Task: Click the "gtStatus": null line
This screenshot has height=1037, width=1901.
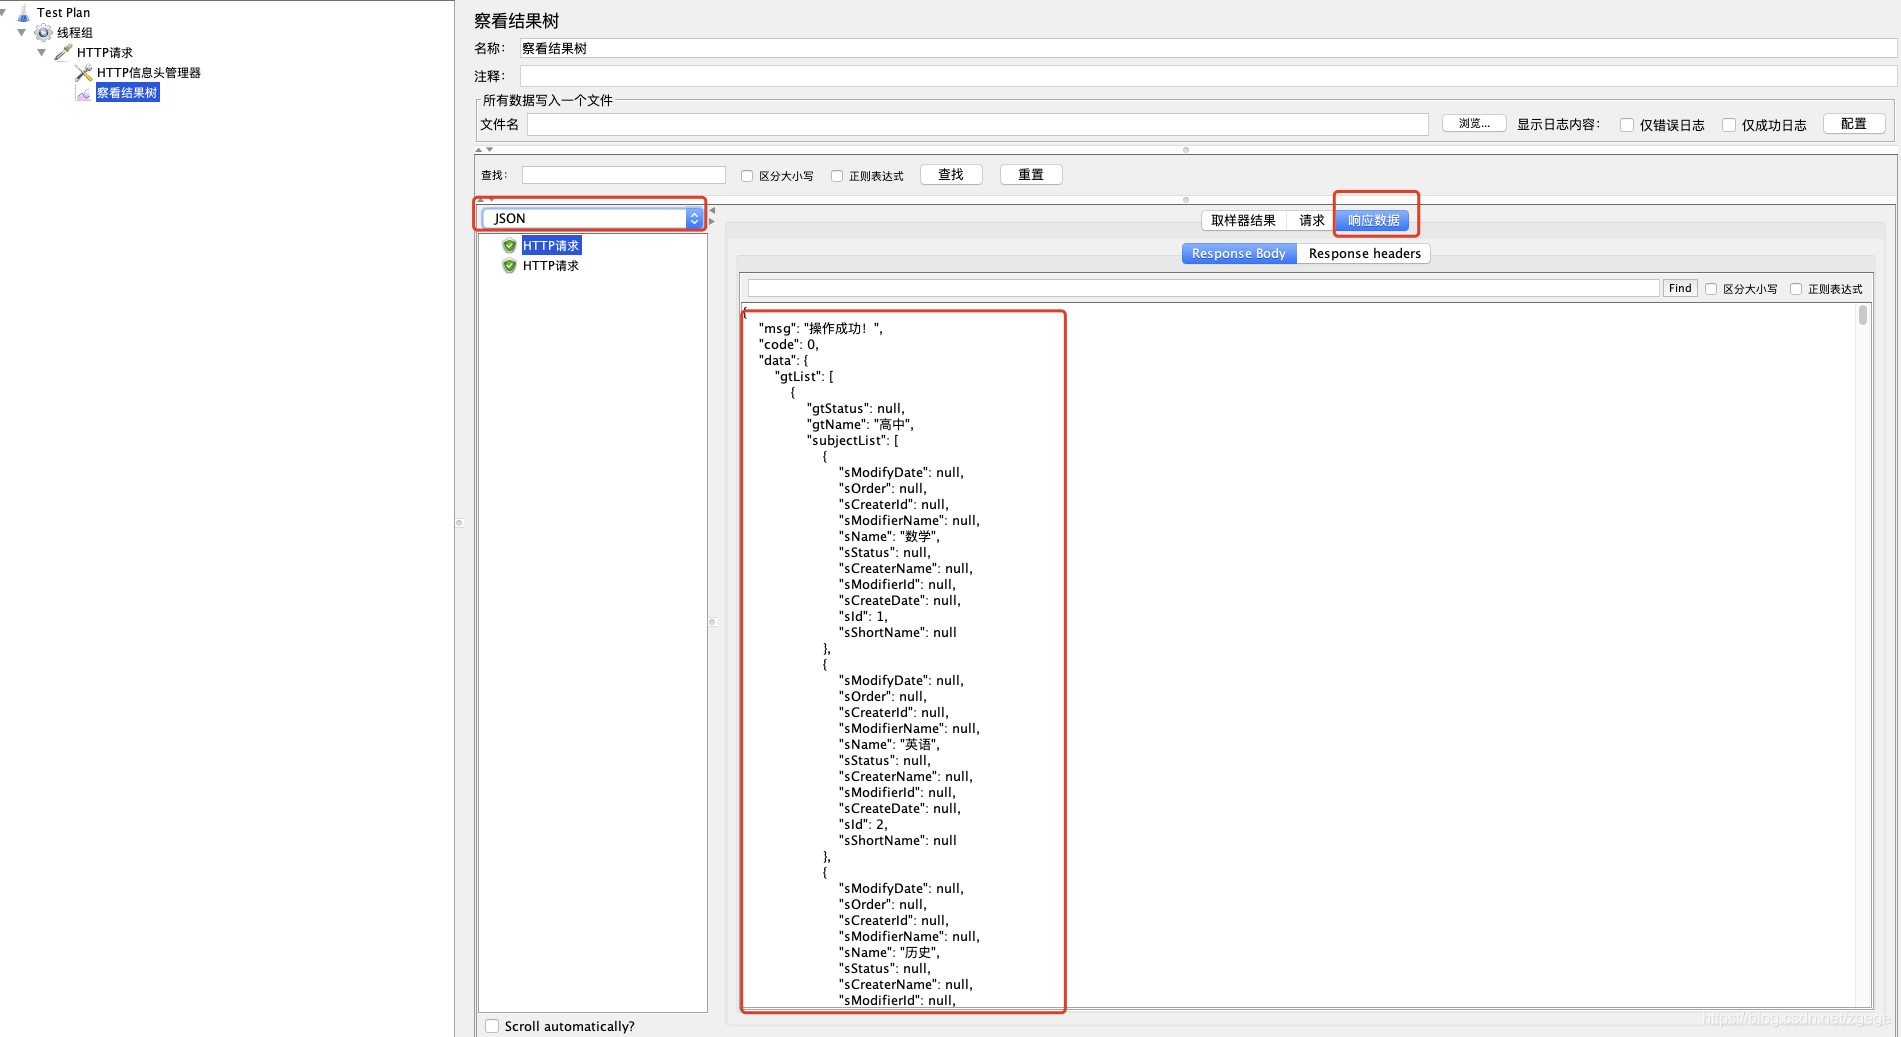Action: click(856, 409)
